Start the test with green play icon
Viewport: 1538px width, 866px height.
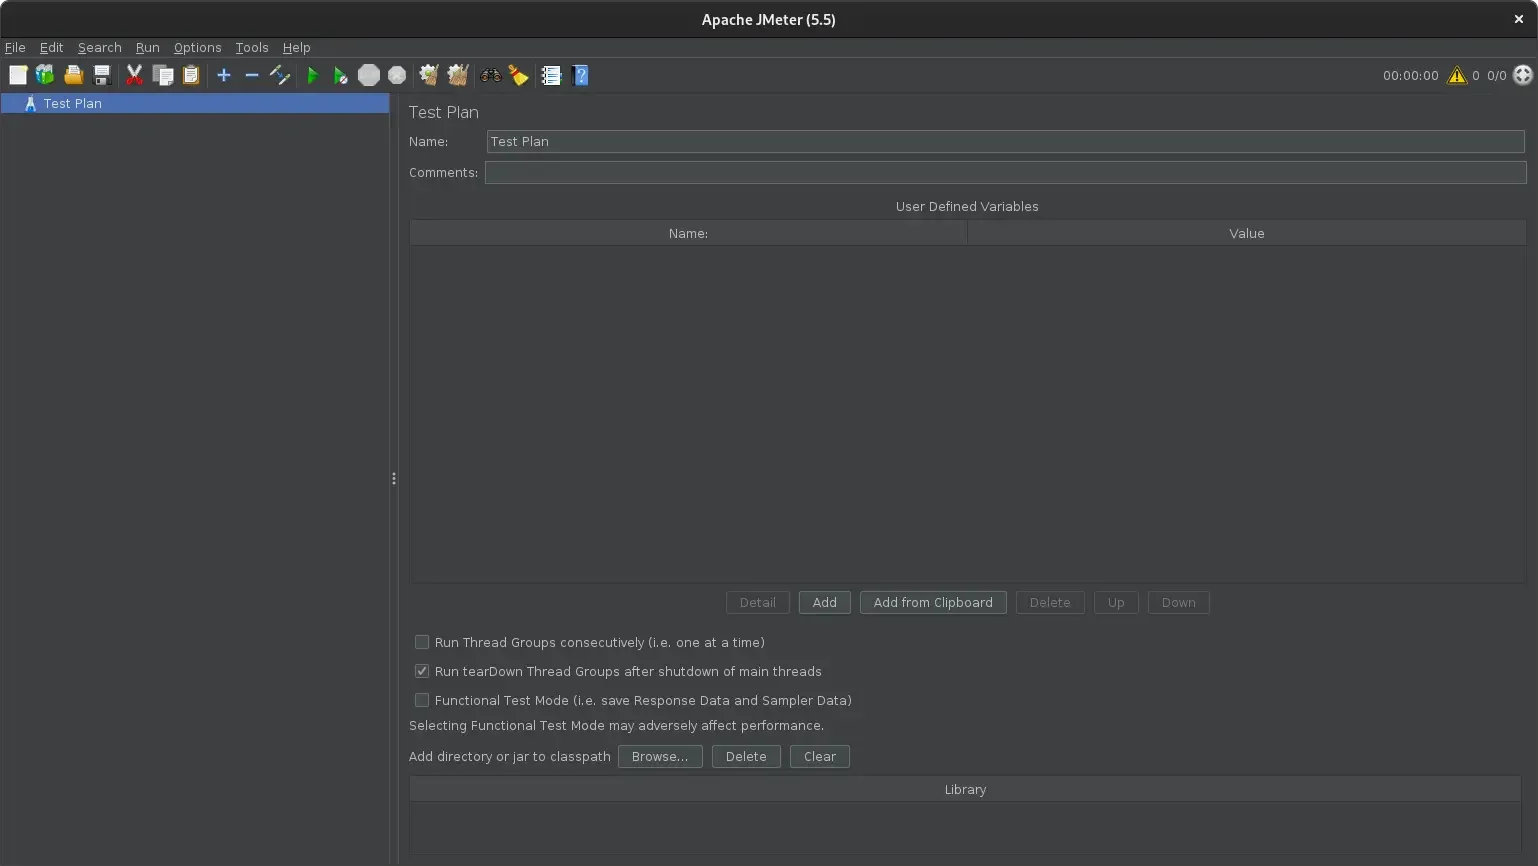[312, 75]
